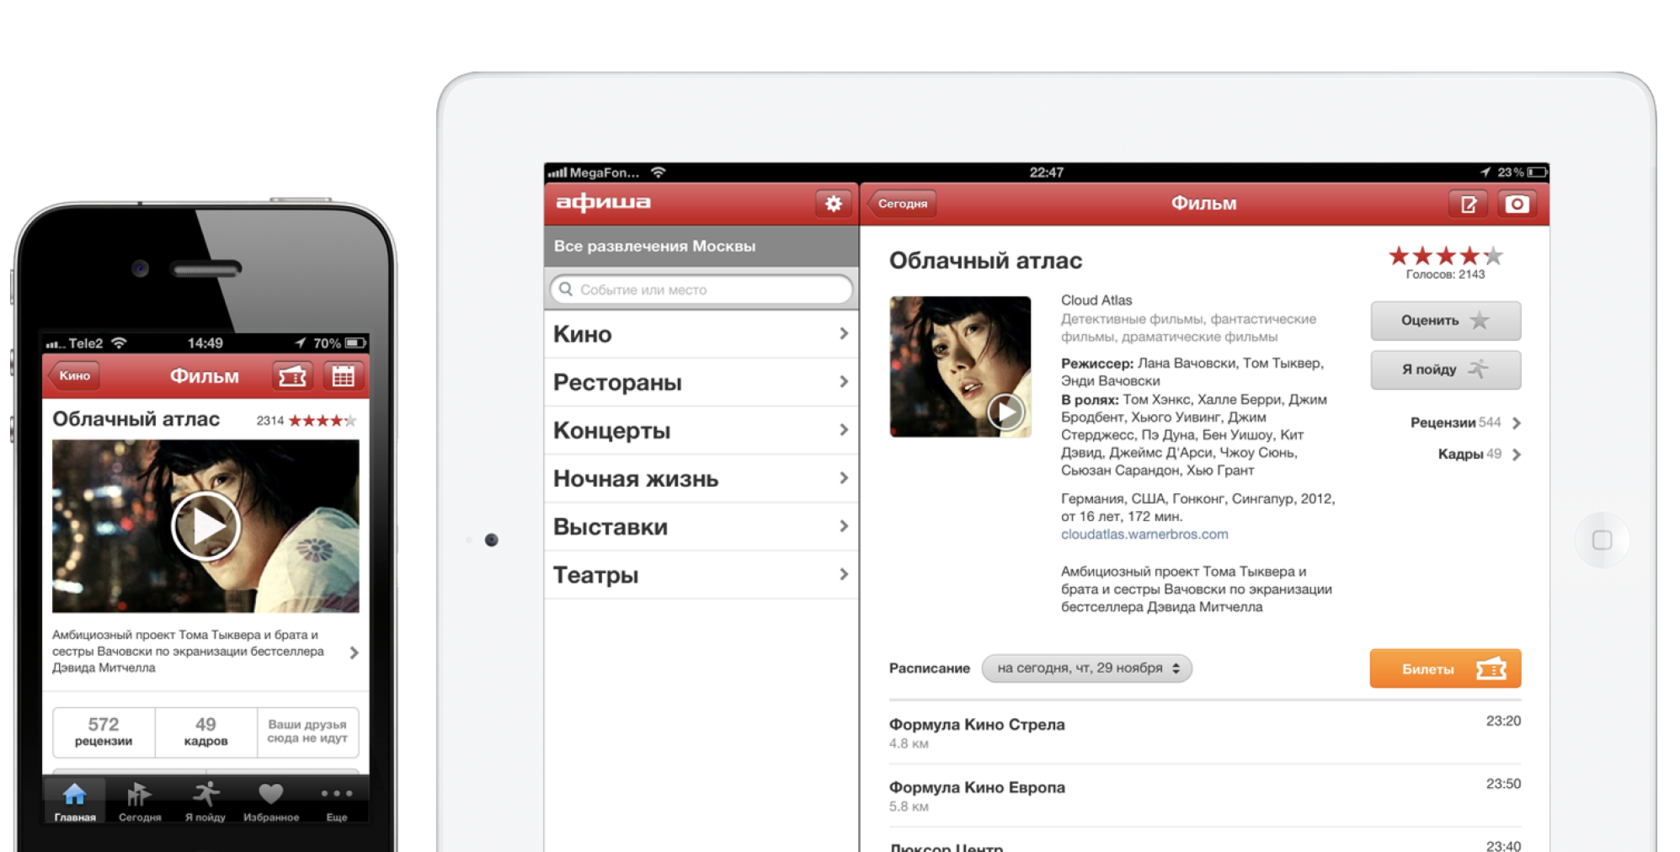Open Ночная жизнь category in sidebar
Viewport: 1680px width, 852px height.
click(701, 478)
